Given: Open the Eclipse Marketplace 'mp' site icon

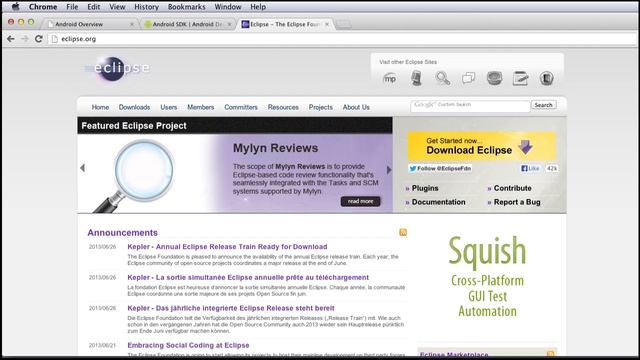Looking at the screenshot, I should coord(390,78).
